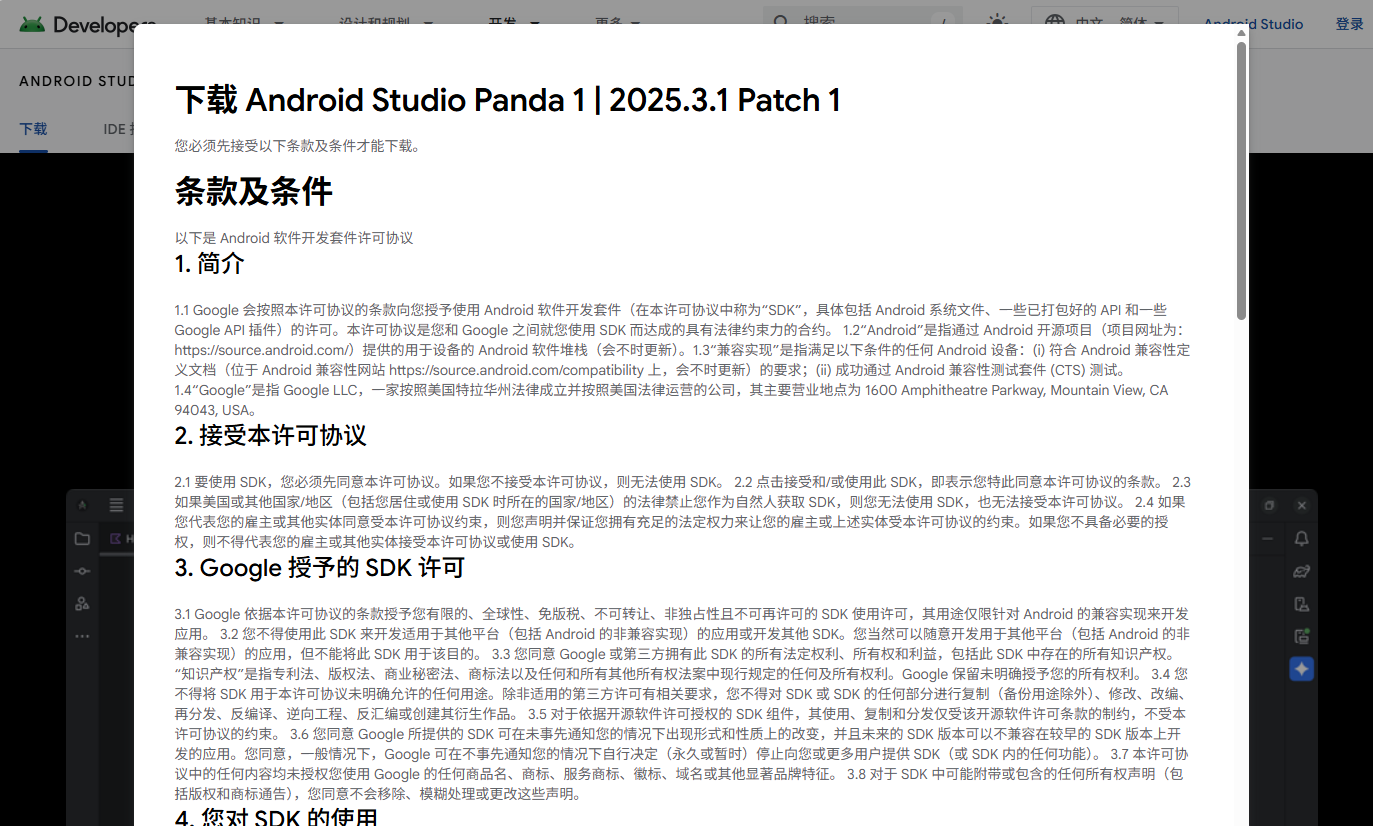Click the blue Gemini sparkle icon
Image resolution: width=1373 pixels, height=826 pixels.
(1301, 669)
